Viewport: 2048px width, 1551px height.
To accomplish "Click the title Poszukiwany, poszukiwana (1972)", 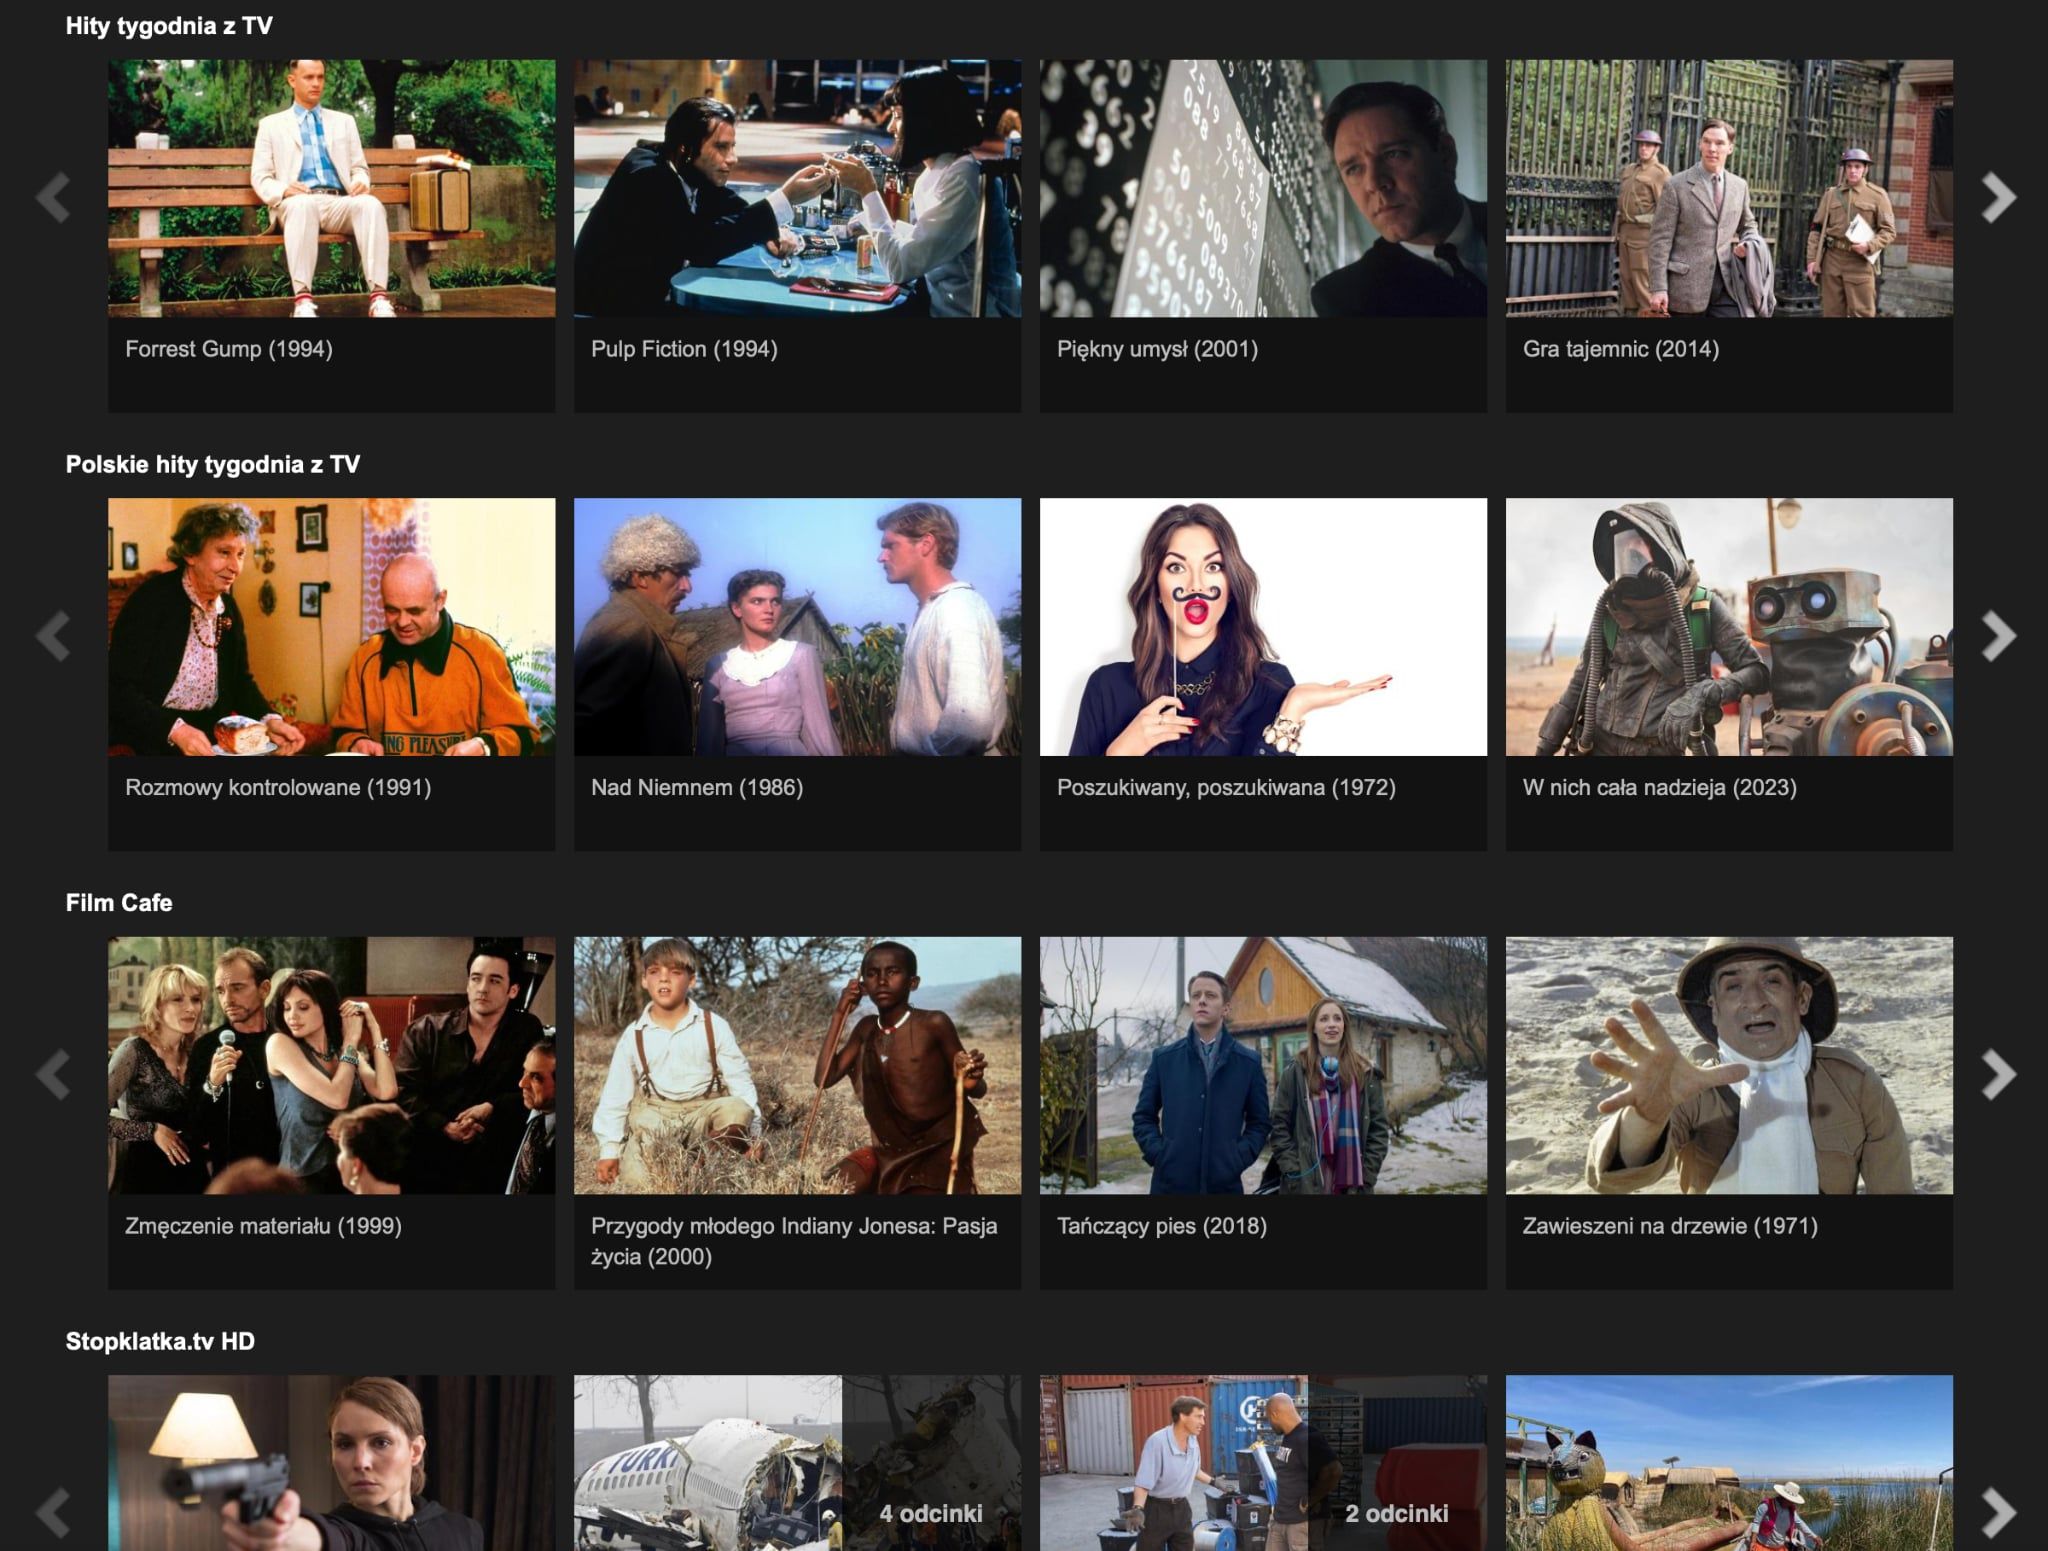I will 1226,787.
